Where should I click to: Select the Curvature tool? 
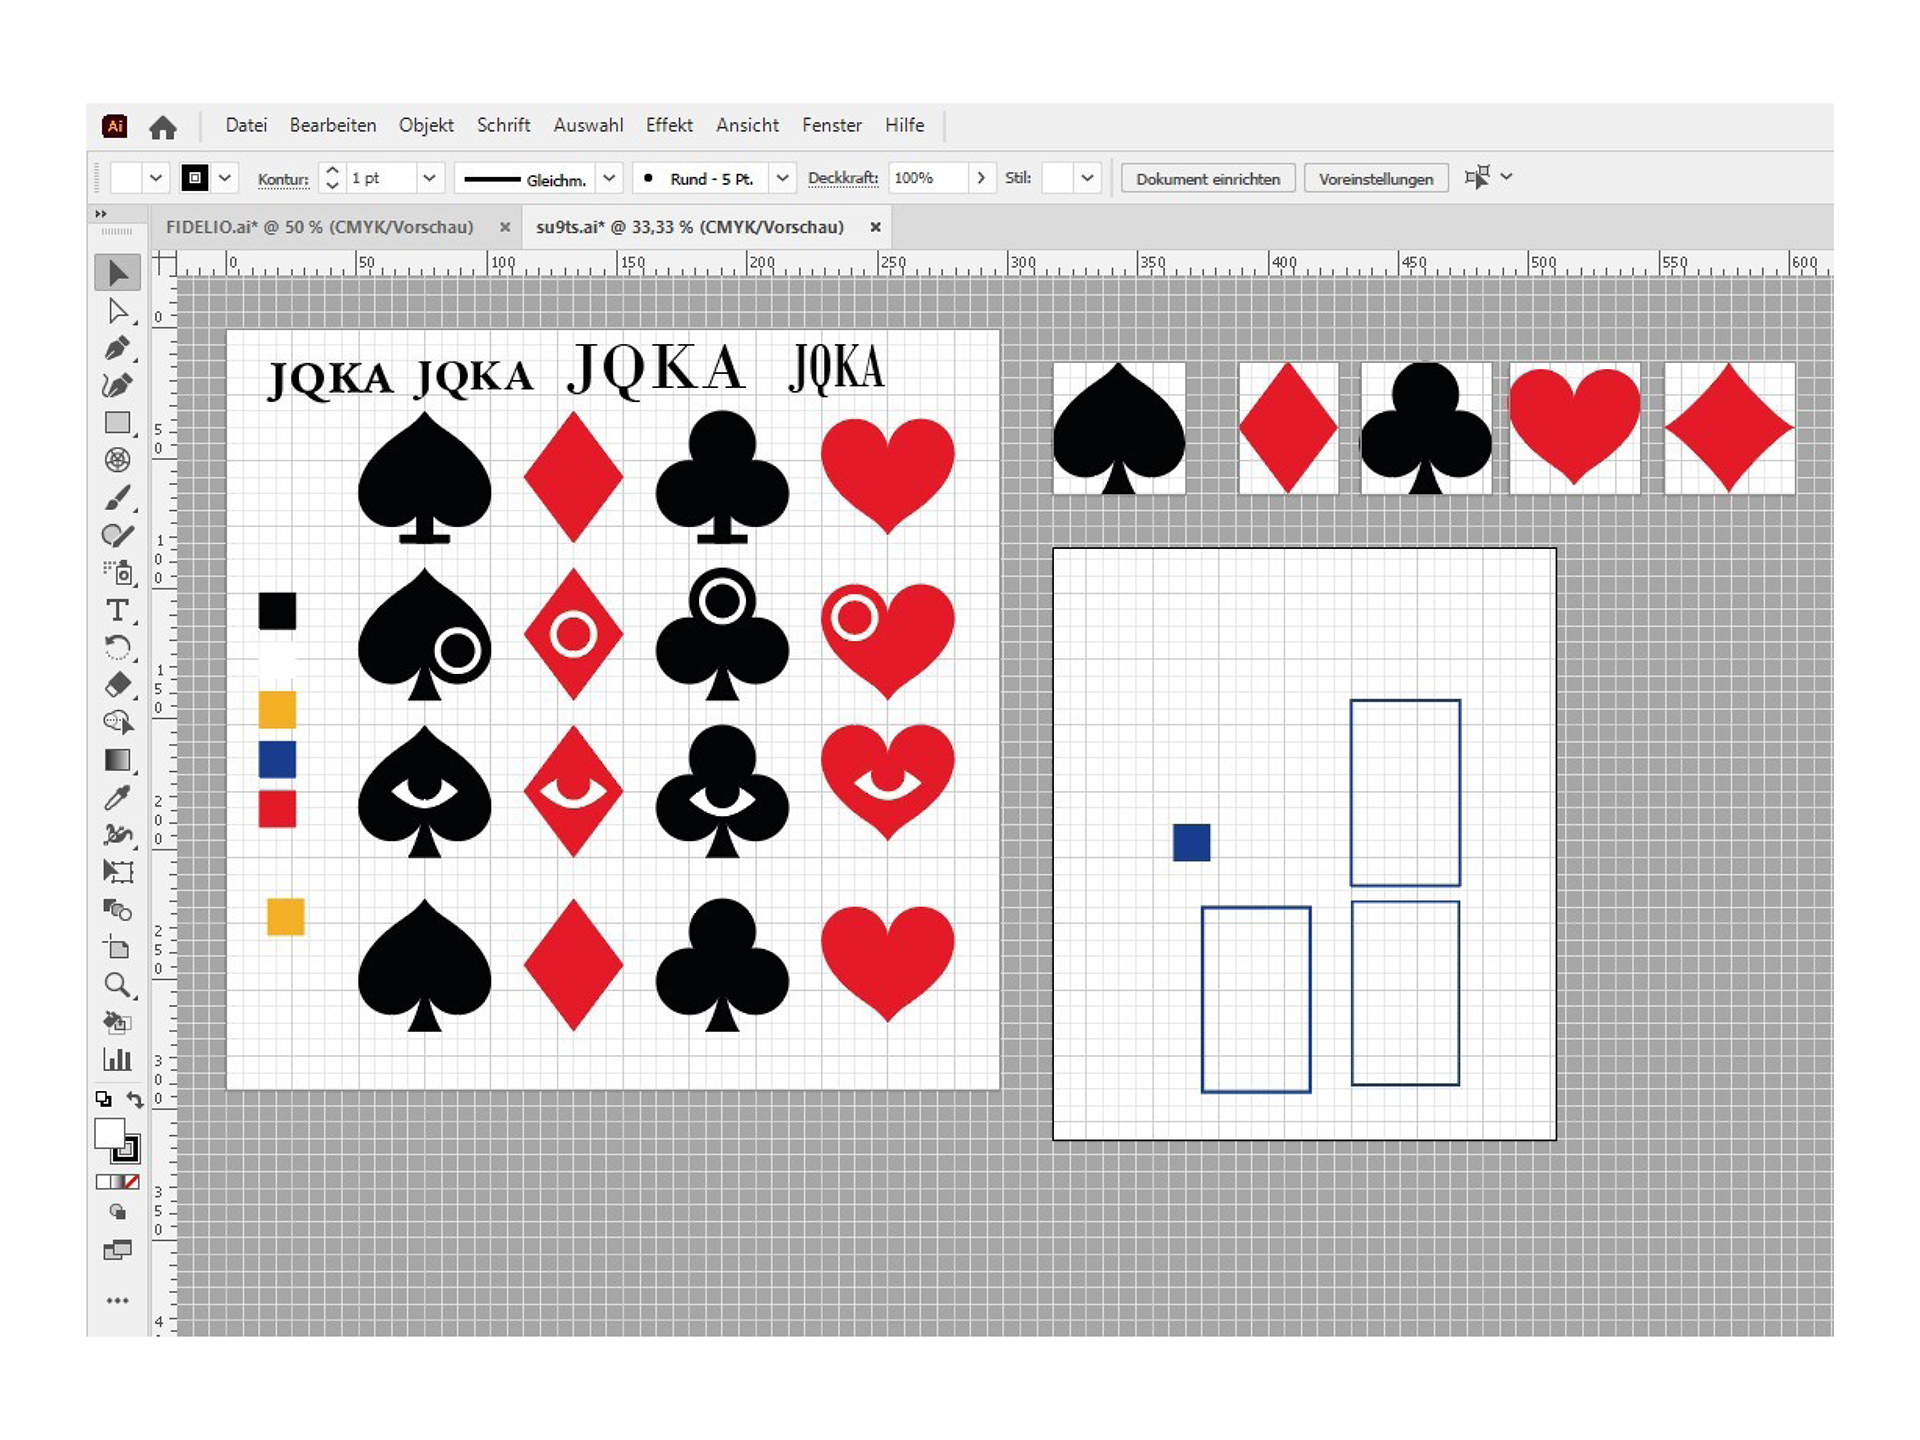click(x=118, y=385)
